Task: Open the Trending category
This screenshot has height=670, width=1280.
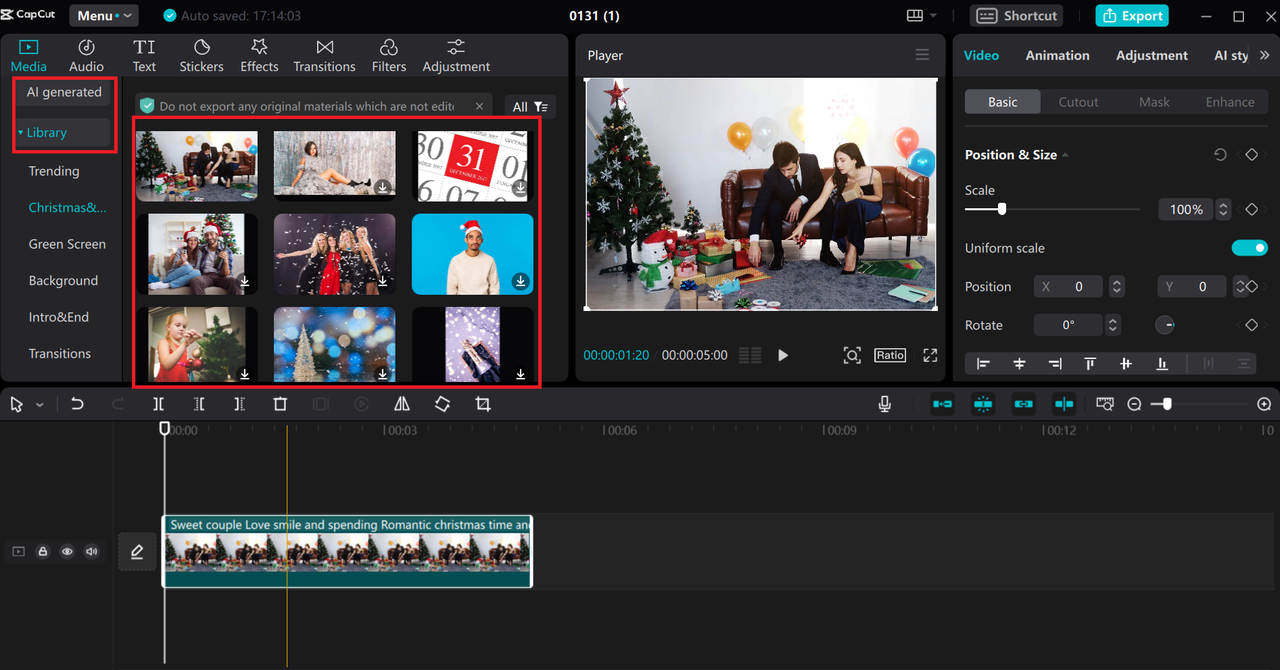Action: click(54, 171)
